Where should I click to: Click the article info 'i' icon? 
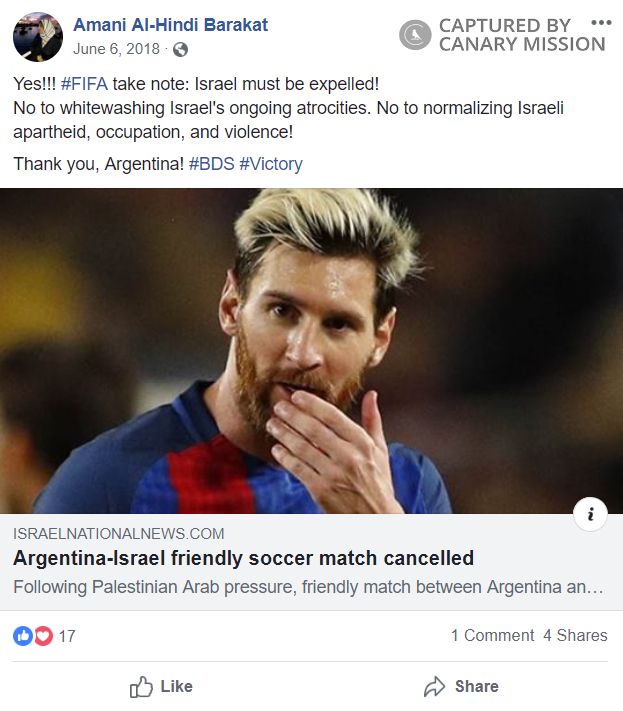(x=590, y=514)
